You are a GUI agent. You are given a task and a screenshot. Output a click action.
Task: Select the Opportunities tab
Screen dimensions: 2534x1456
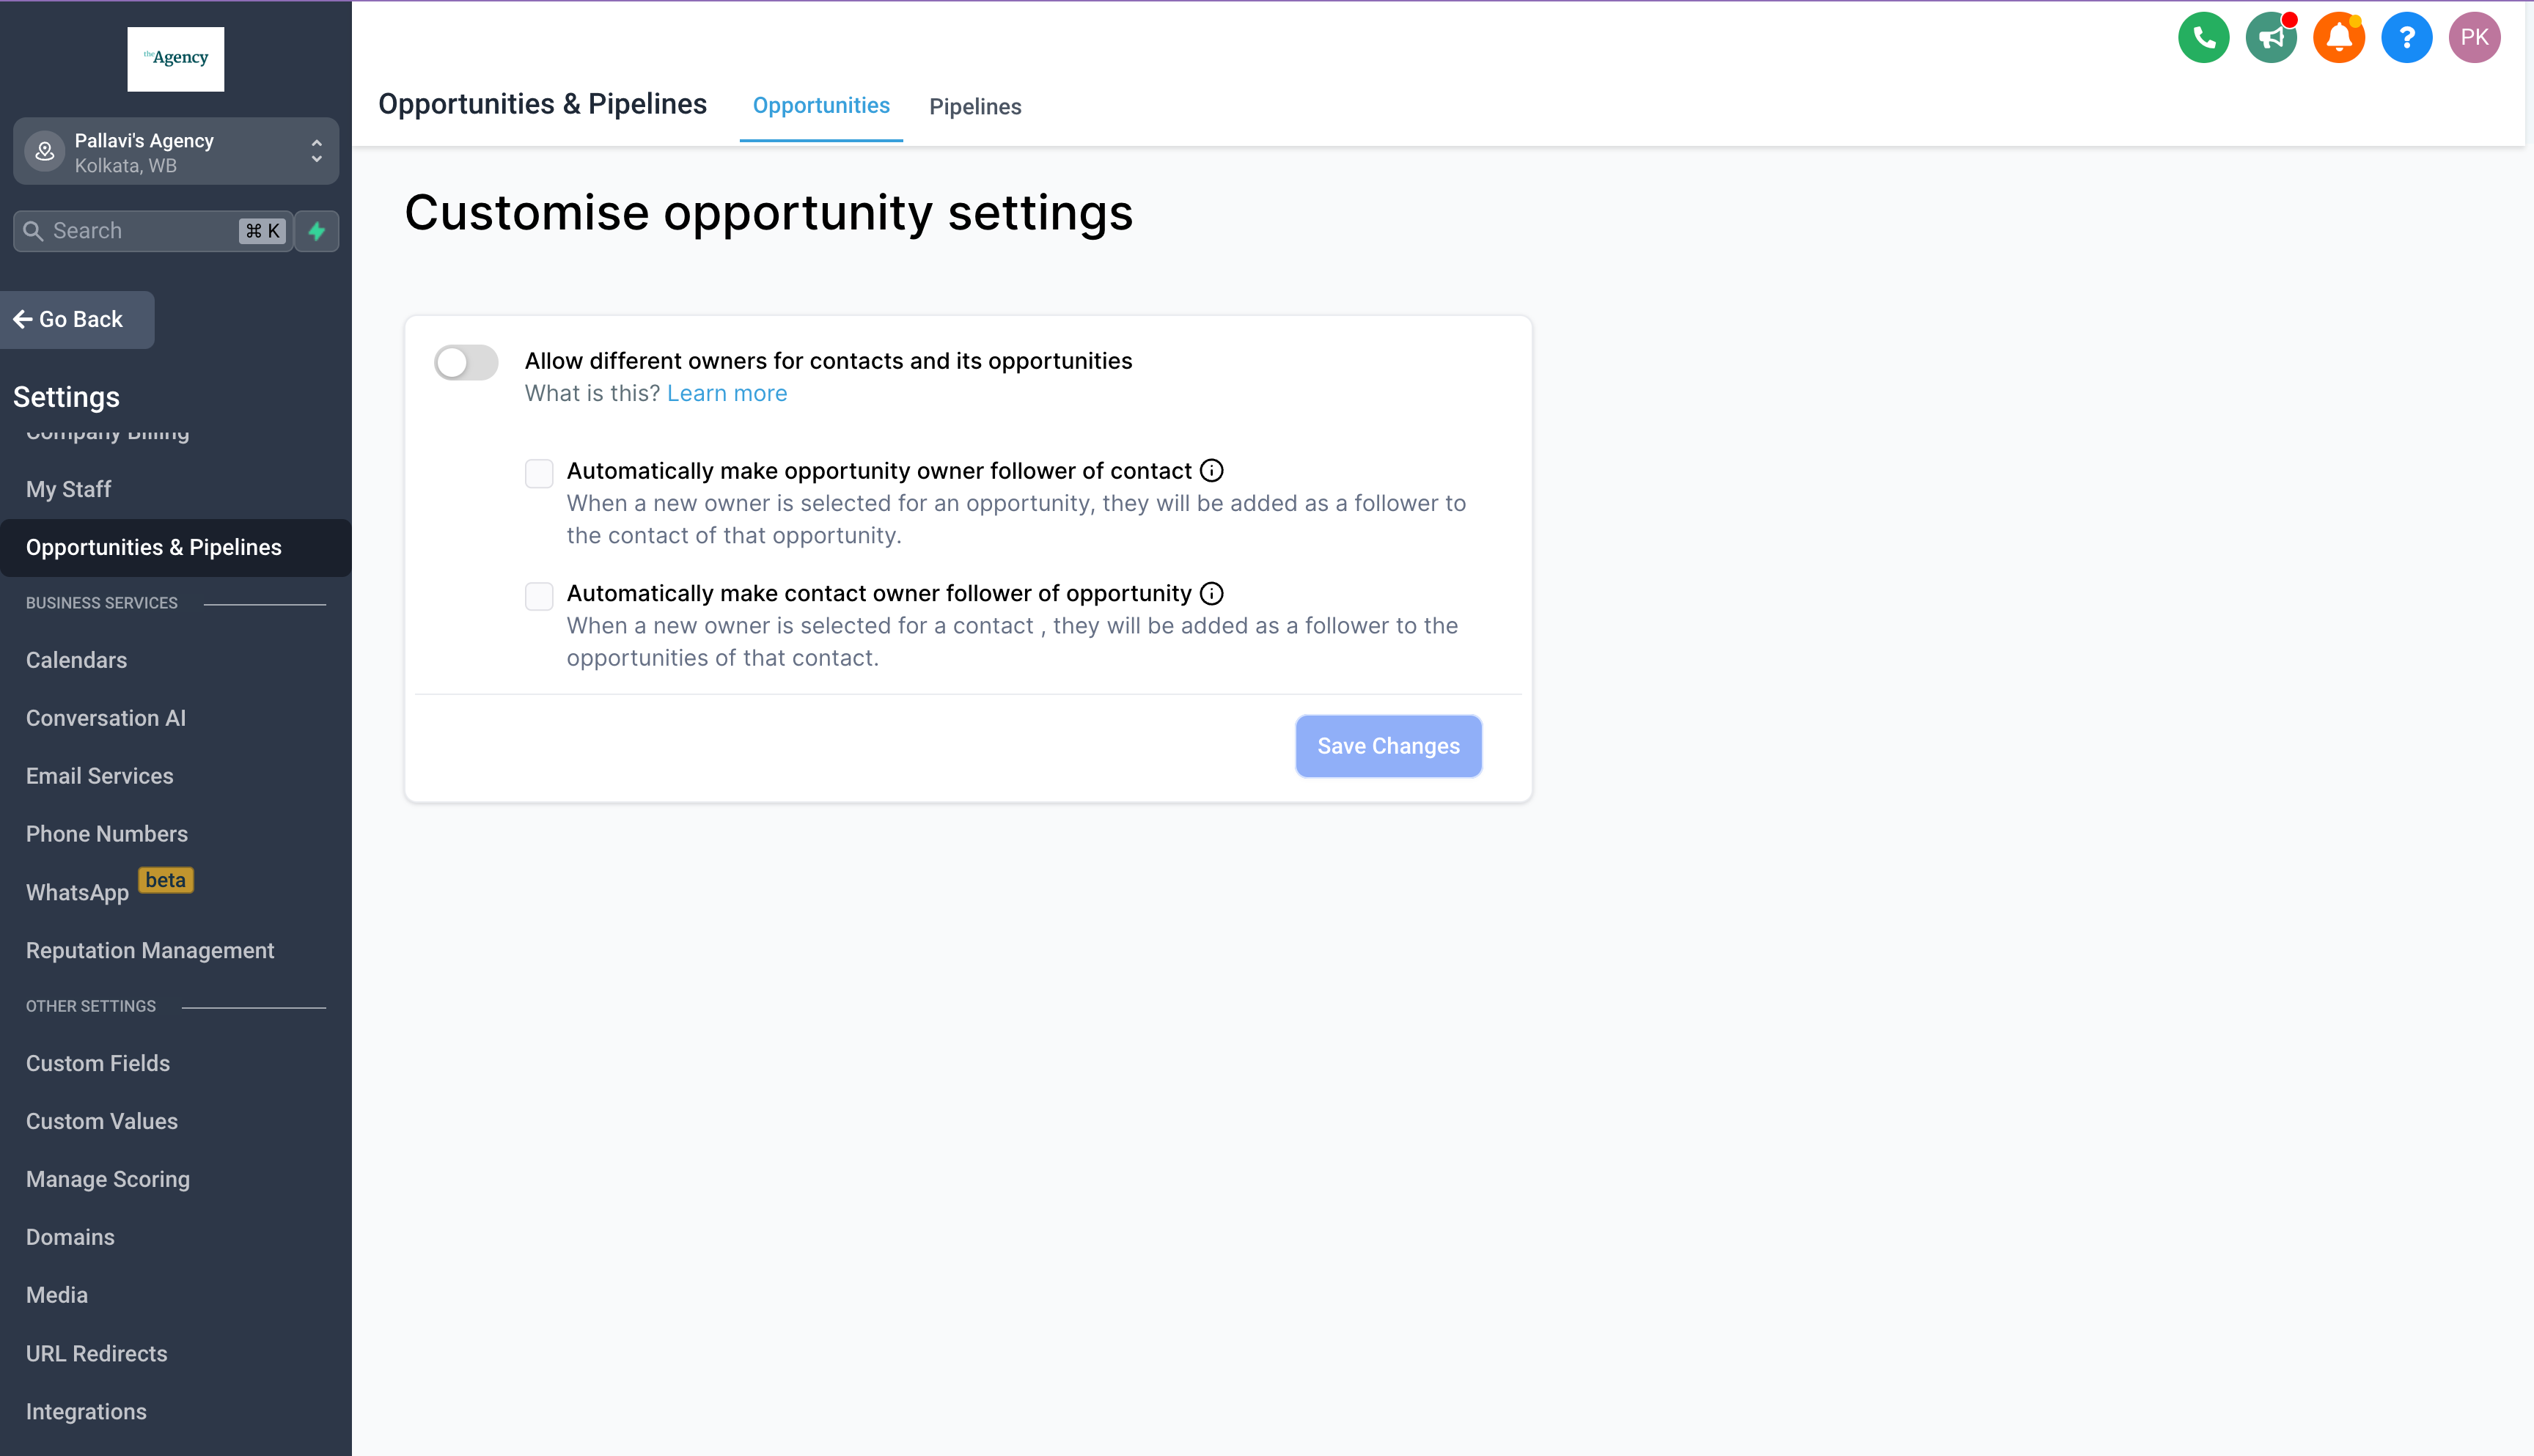(x=820, y=106)
